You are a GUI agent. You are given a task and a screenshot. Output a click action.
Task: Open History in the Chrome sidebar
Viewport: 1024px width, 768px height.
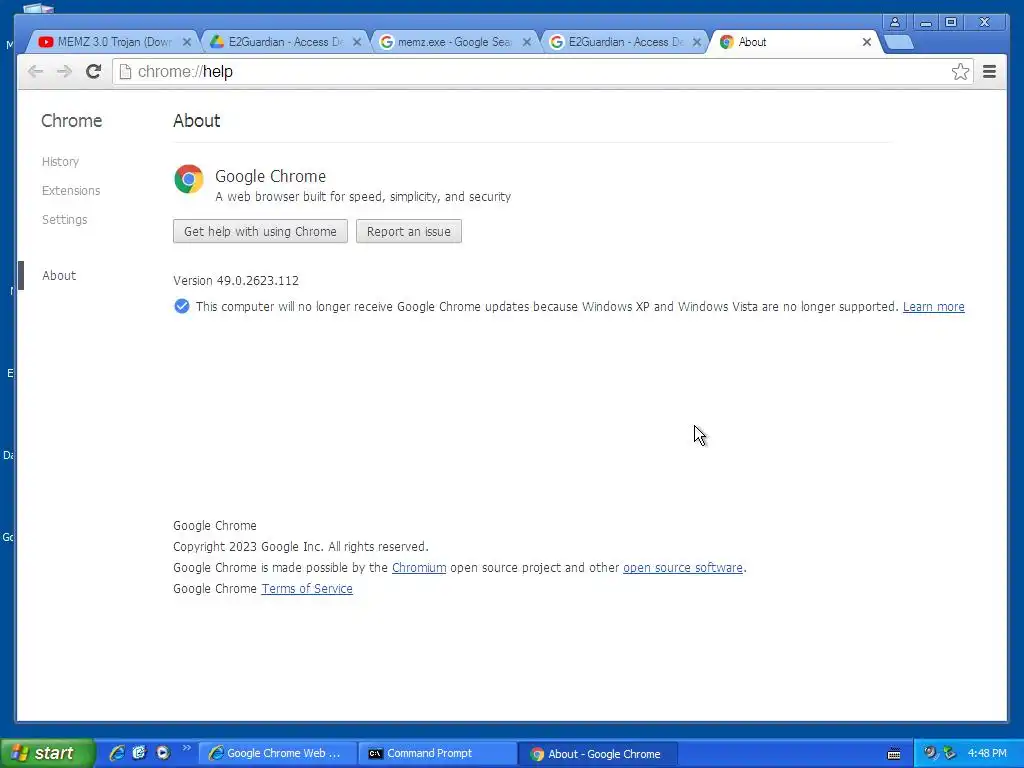click(60, 161)
